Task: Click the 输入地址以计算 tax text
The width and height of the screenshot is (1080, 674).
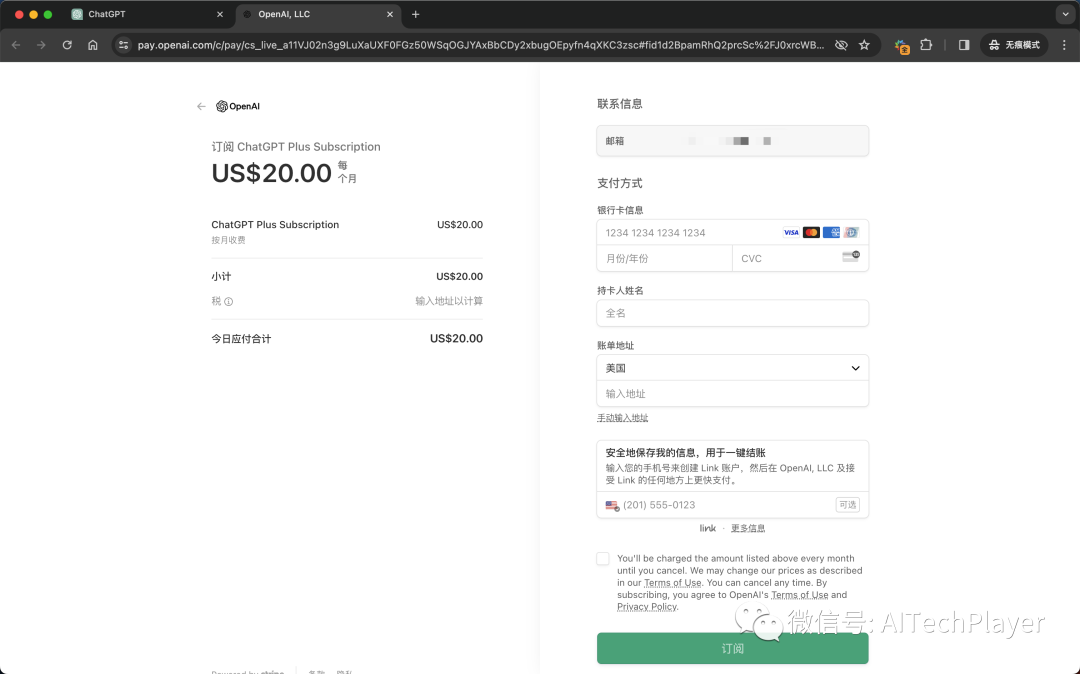Action: [449, 302]
